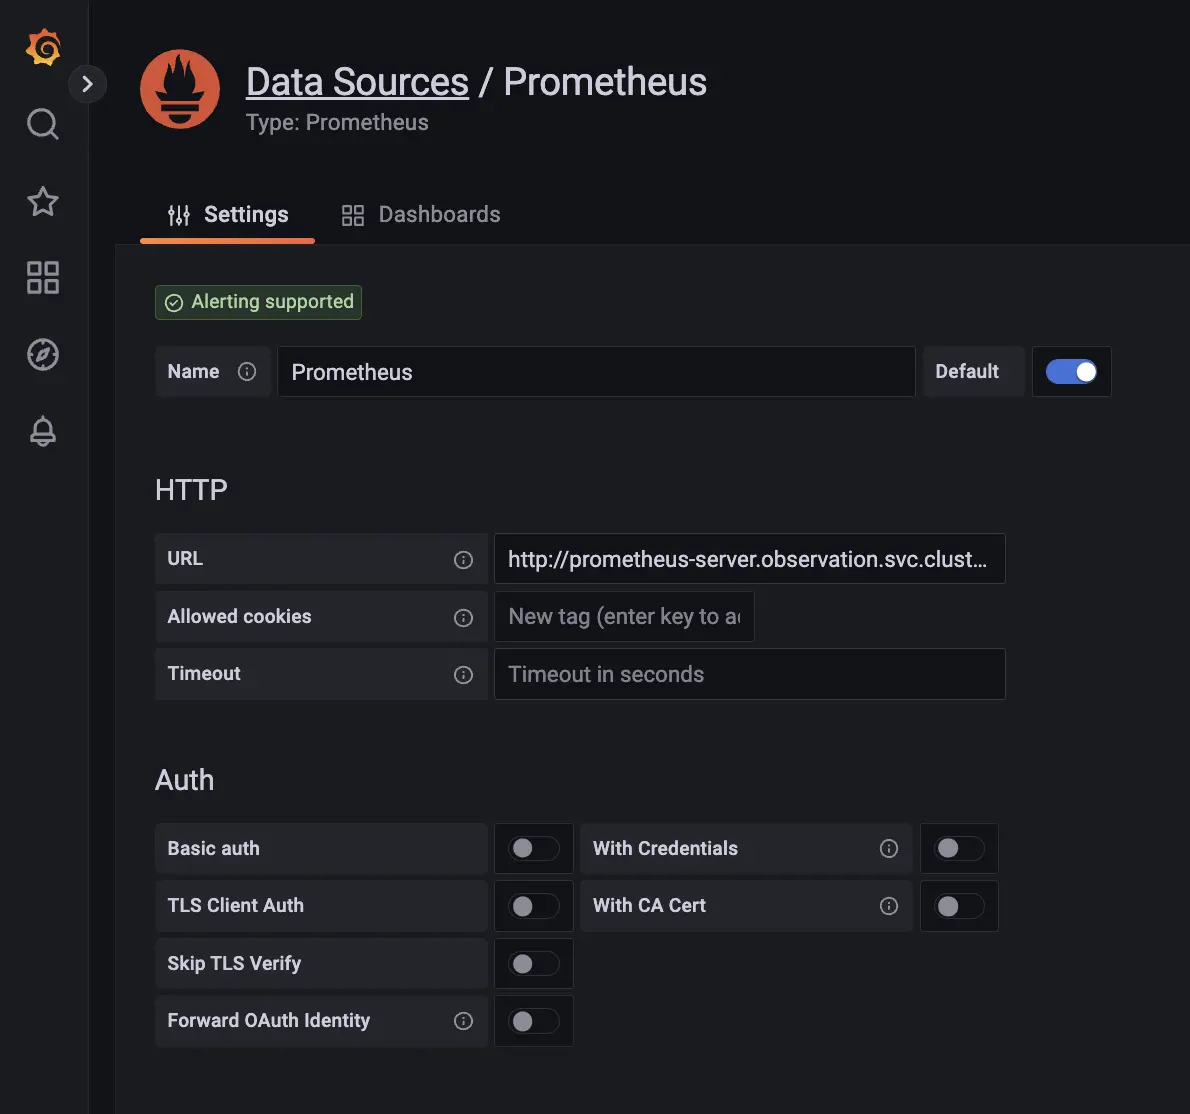This screenshot has width=1190, height=1114.
Task: Enable the Skip TLS Verify toggle
Action: (x=534, y=964)
